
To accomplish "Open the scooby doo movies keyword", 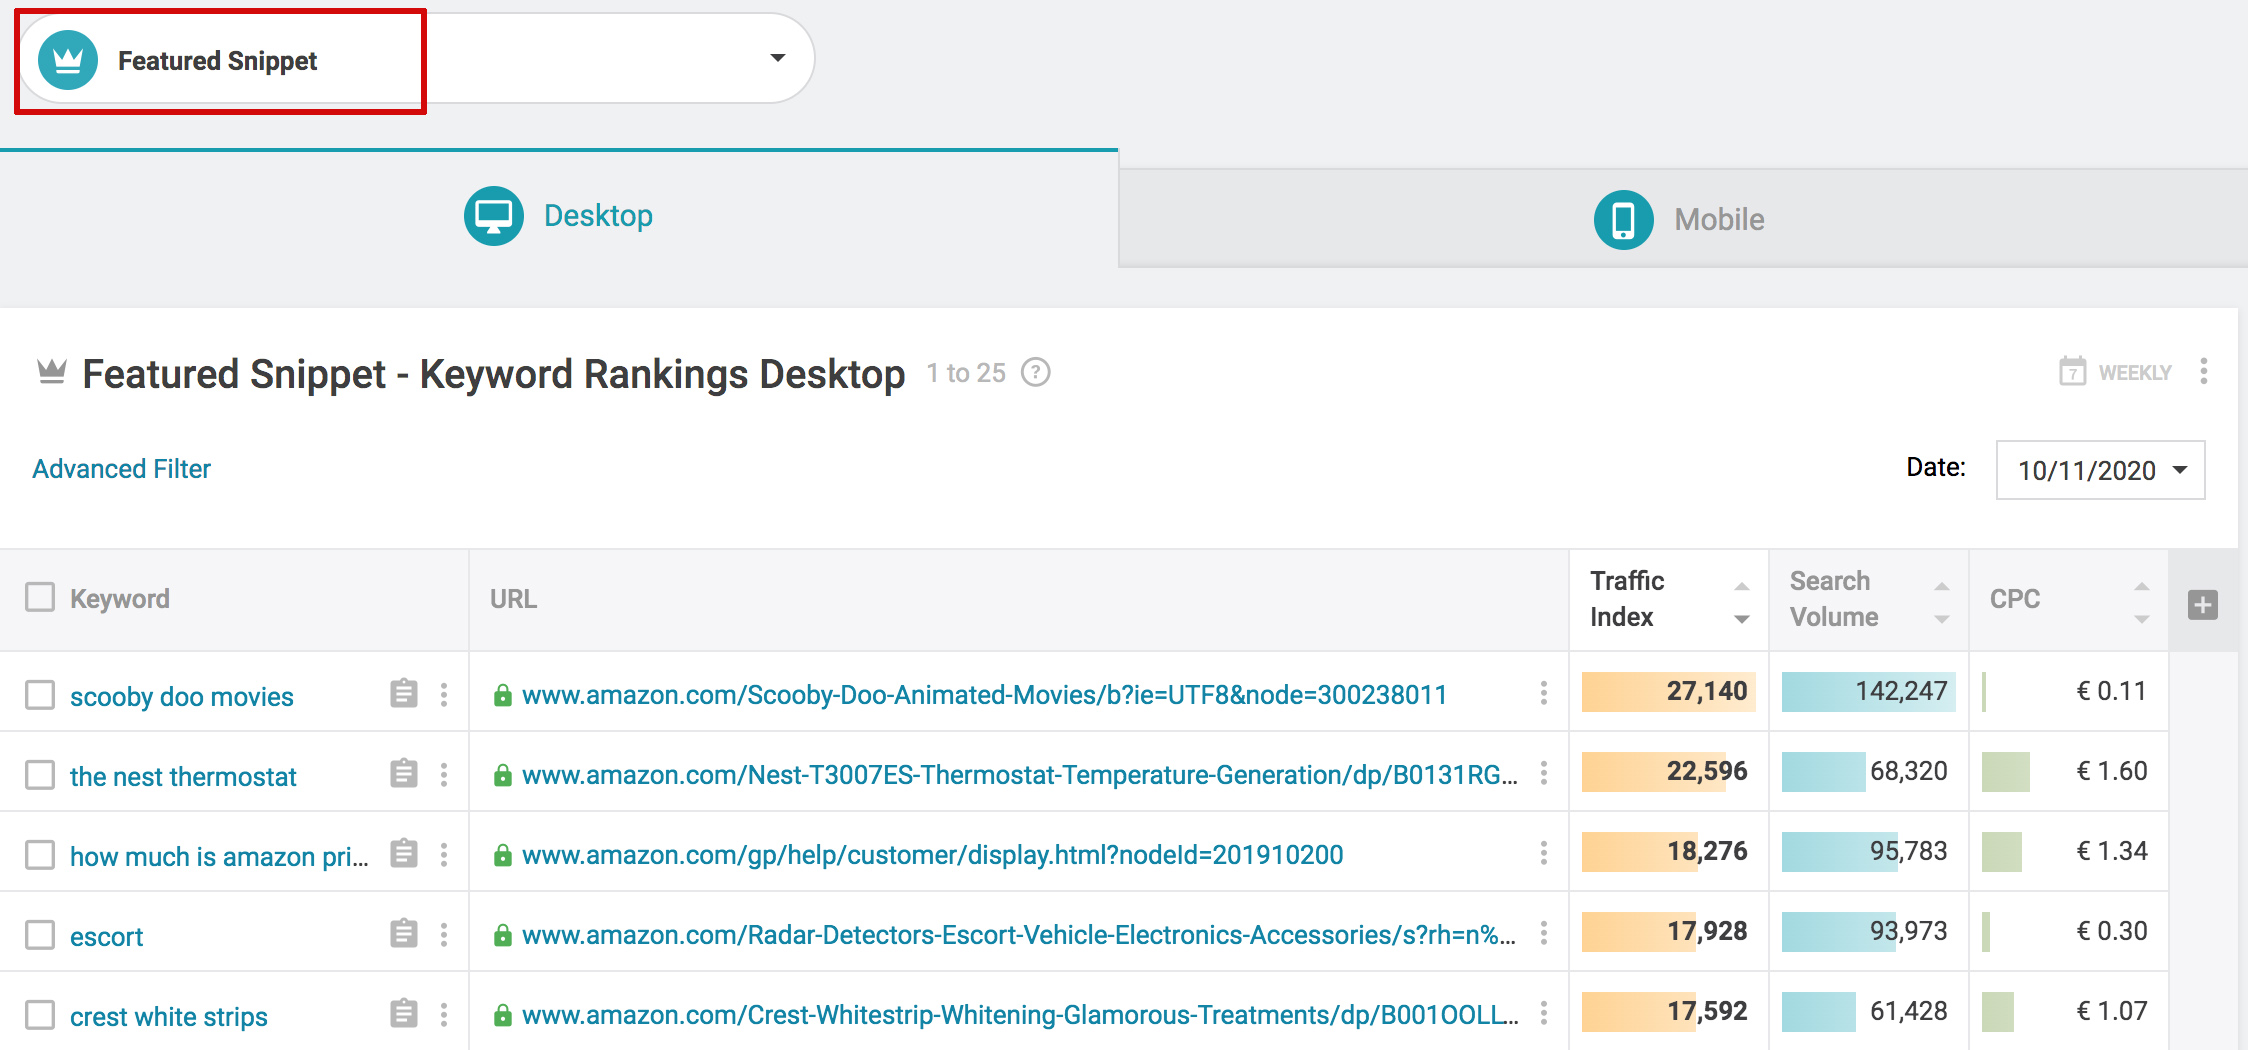I will pyautogui.click(x=182, y=697).
